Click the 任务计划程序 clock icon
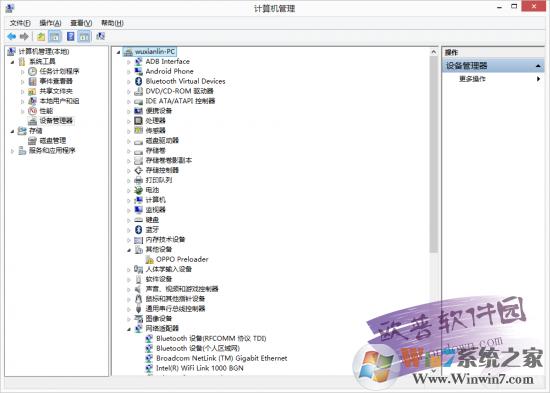Screen dimensions: 550x393 pyautogui.click(x=32, y=71)
